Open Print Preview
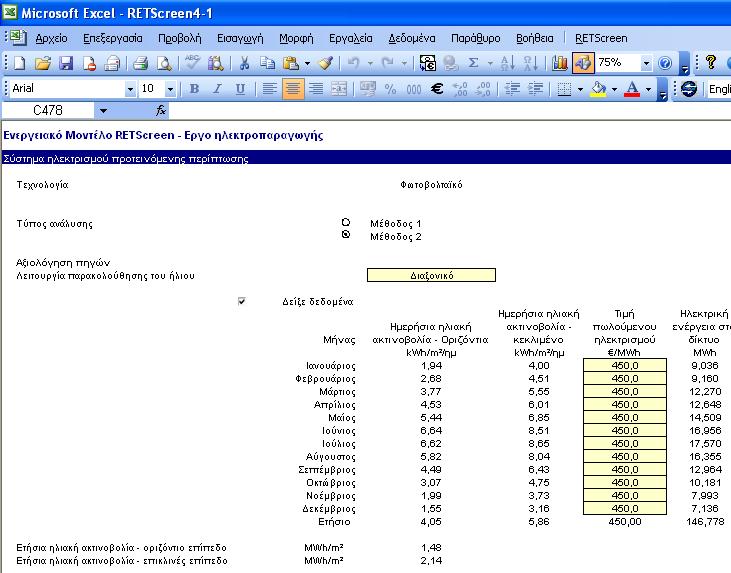 (164, 63)
